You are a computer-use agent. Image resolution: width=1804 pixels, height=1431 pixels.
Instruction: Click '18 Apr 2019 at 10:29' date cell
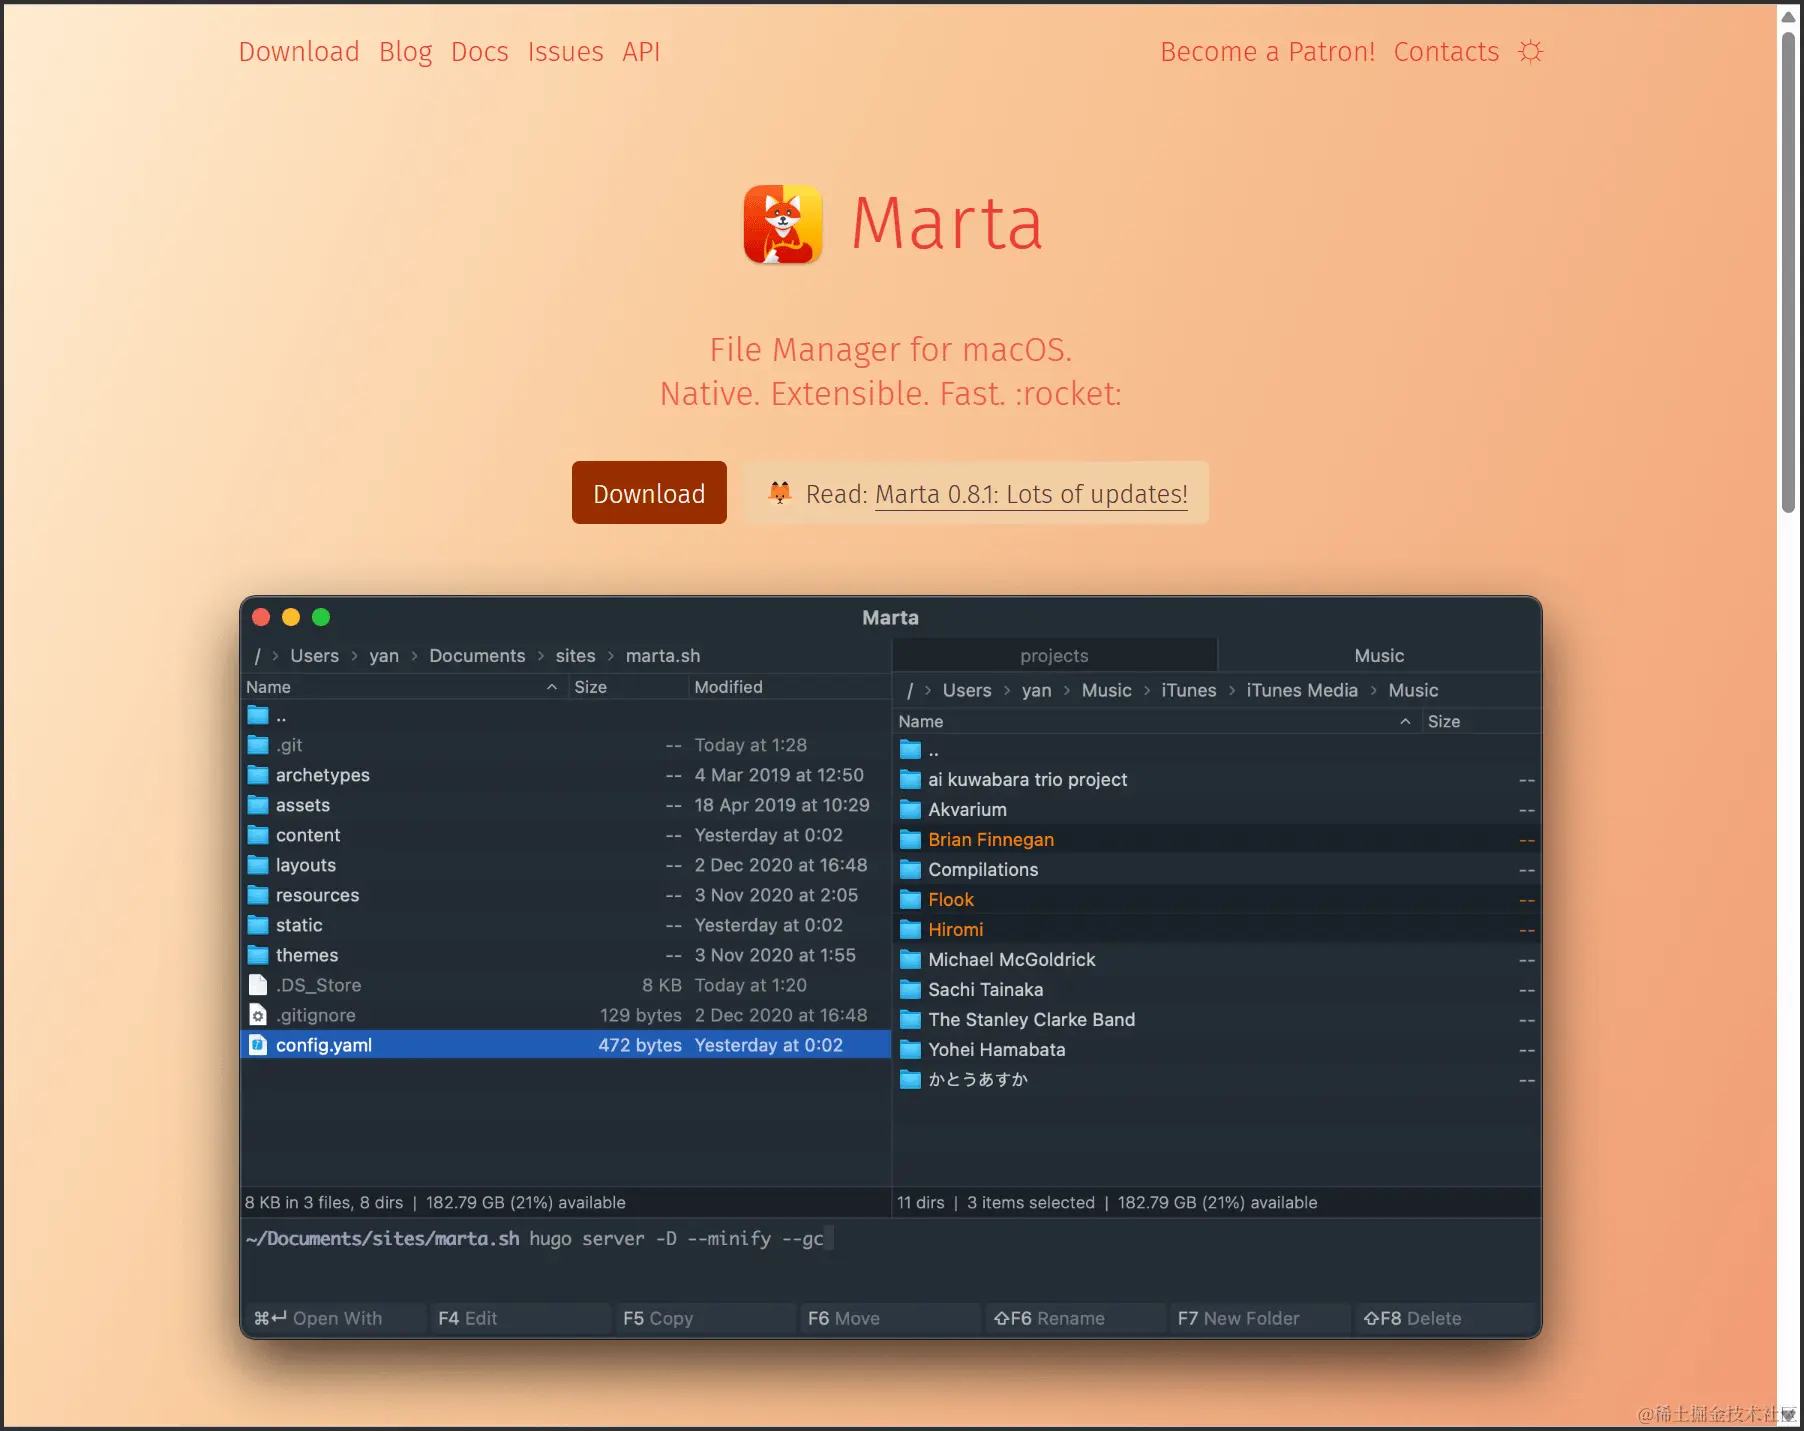[782, 805]
